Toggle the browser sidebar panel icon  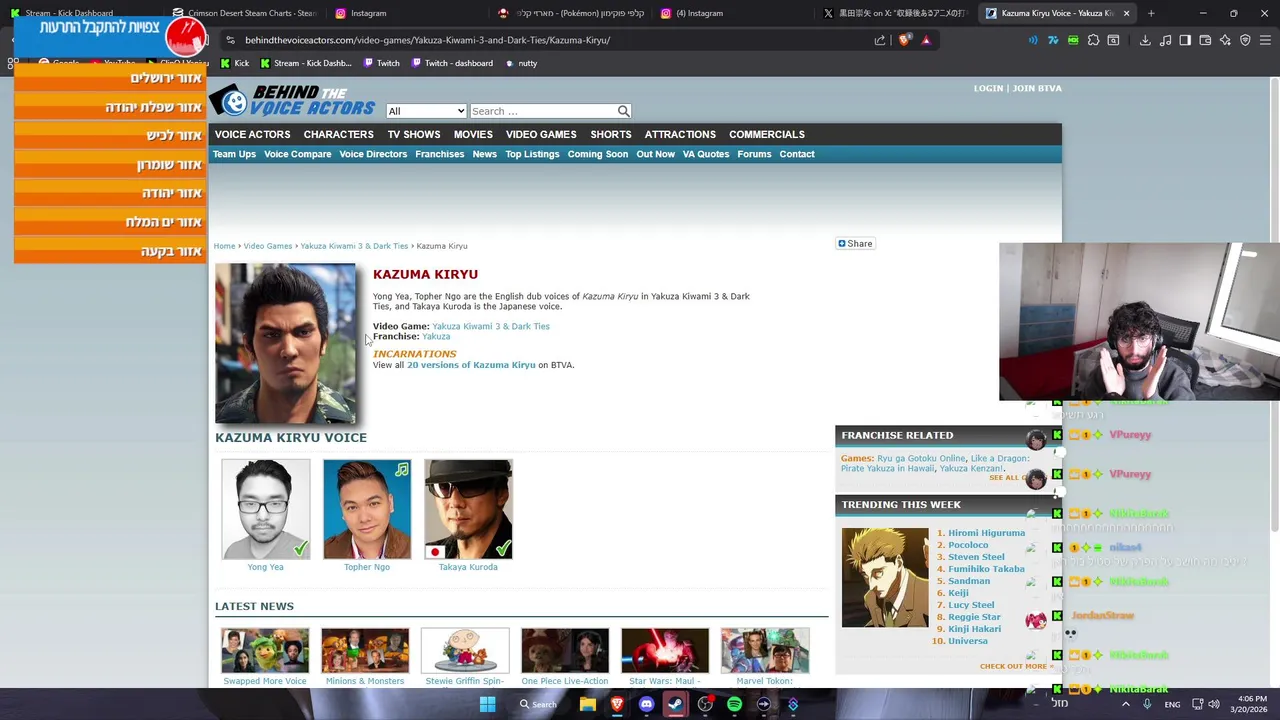click(x=1185, y=40)
